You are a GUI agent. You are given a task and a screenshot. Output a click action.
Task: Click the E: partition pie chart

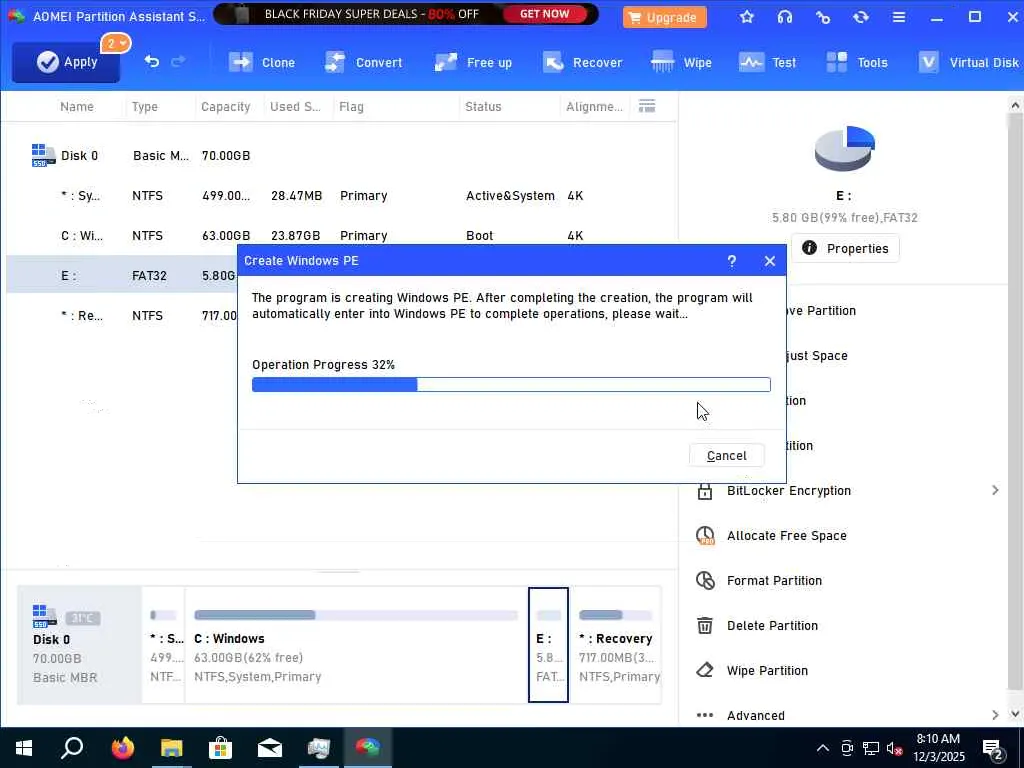point(844,148)
